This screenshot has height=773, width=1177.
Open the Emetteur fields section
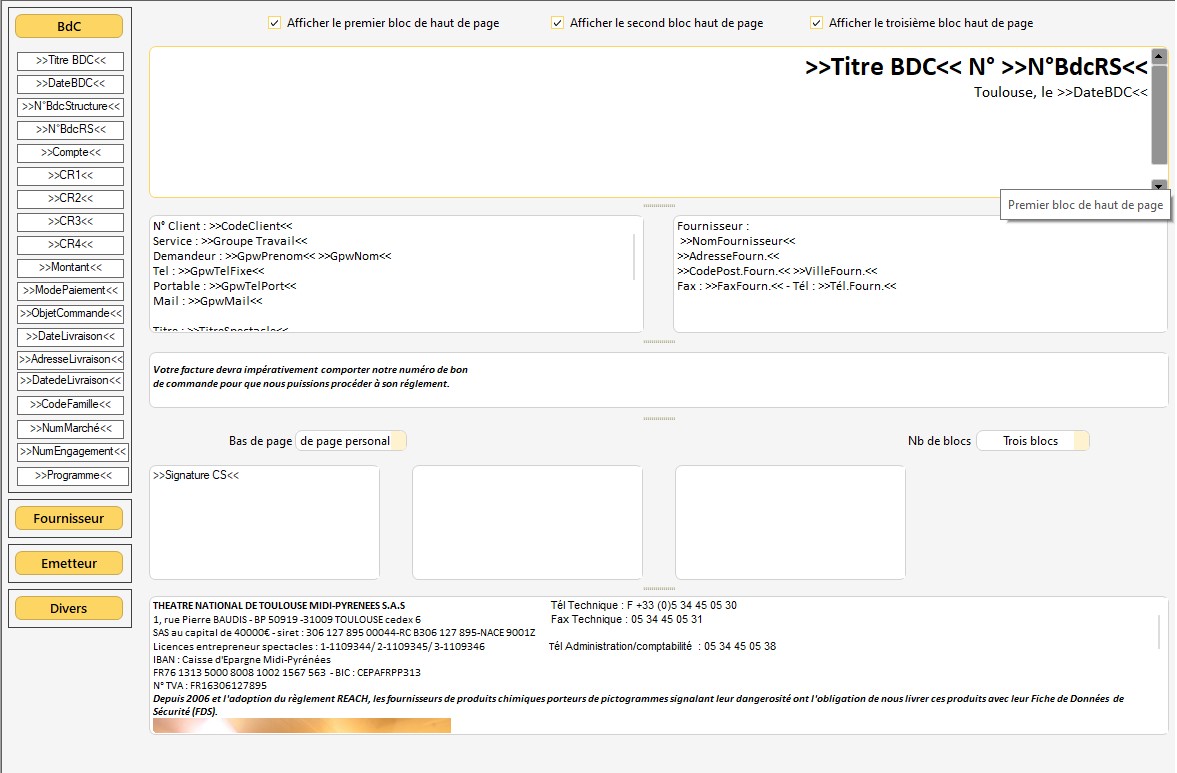pyautogui.click(x=69, y=563)
